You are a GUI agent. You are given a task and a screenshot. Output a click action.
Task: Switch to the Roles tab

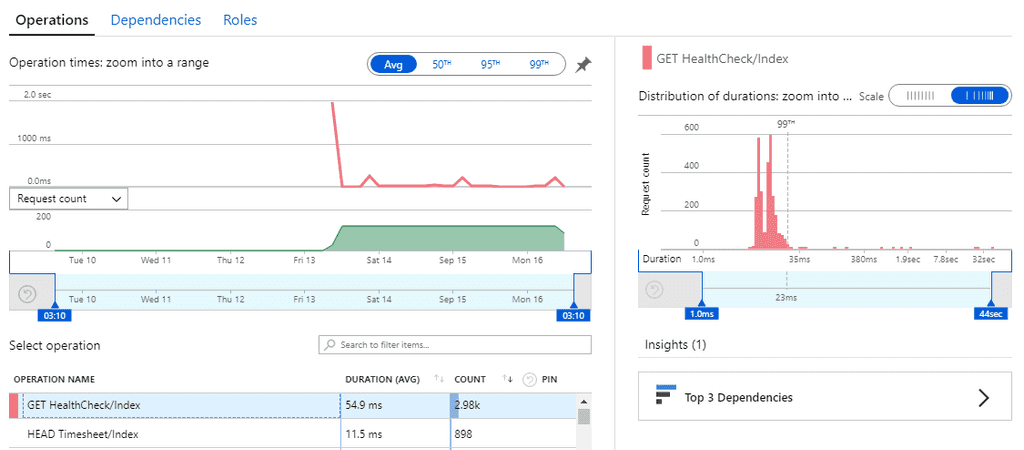pos(239,20)
